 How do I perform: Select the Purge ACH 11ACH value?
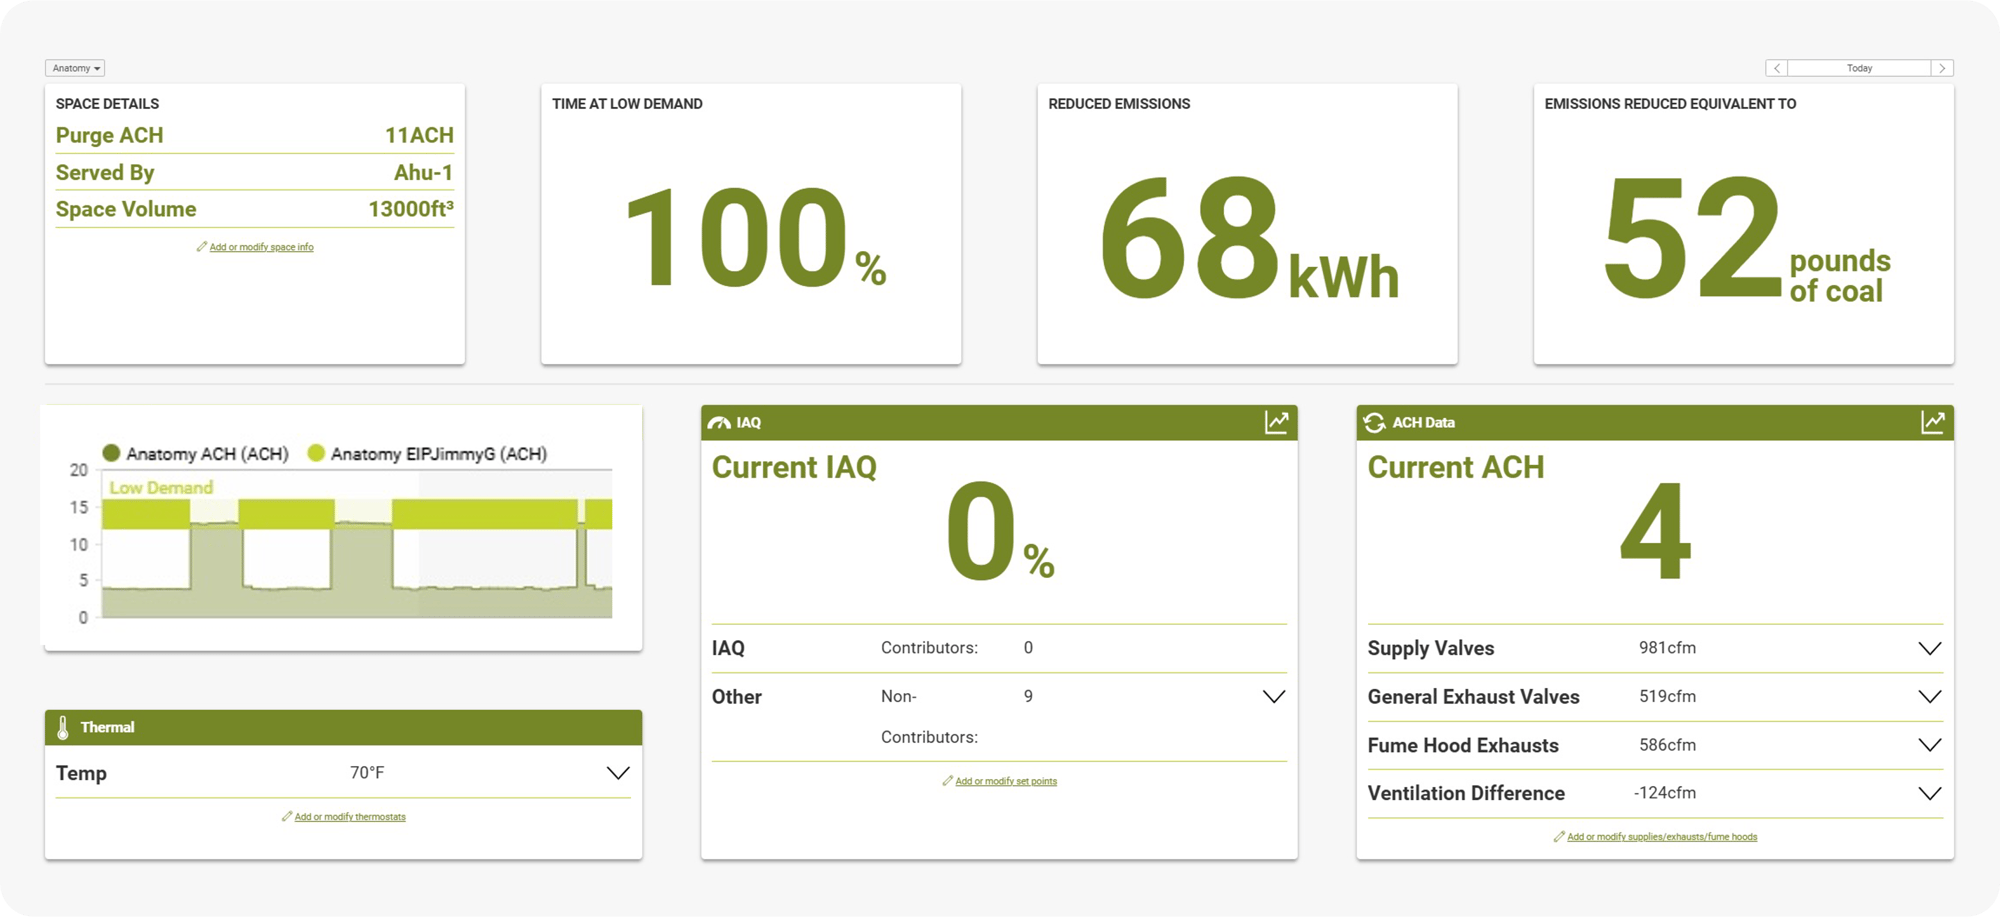pos(419,135)
